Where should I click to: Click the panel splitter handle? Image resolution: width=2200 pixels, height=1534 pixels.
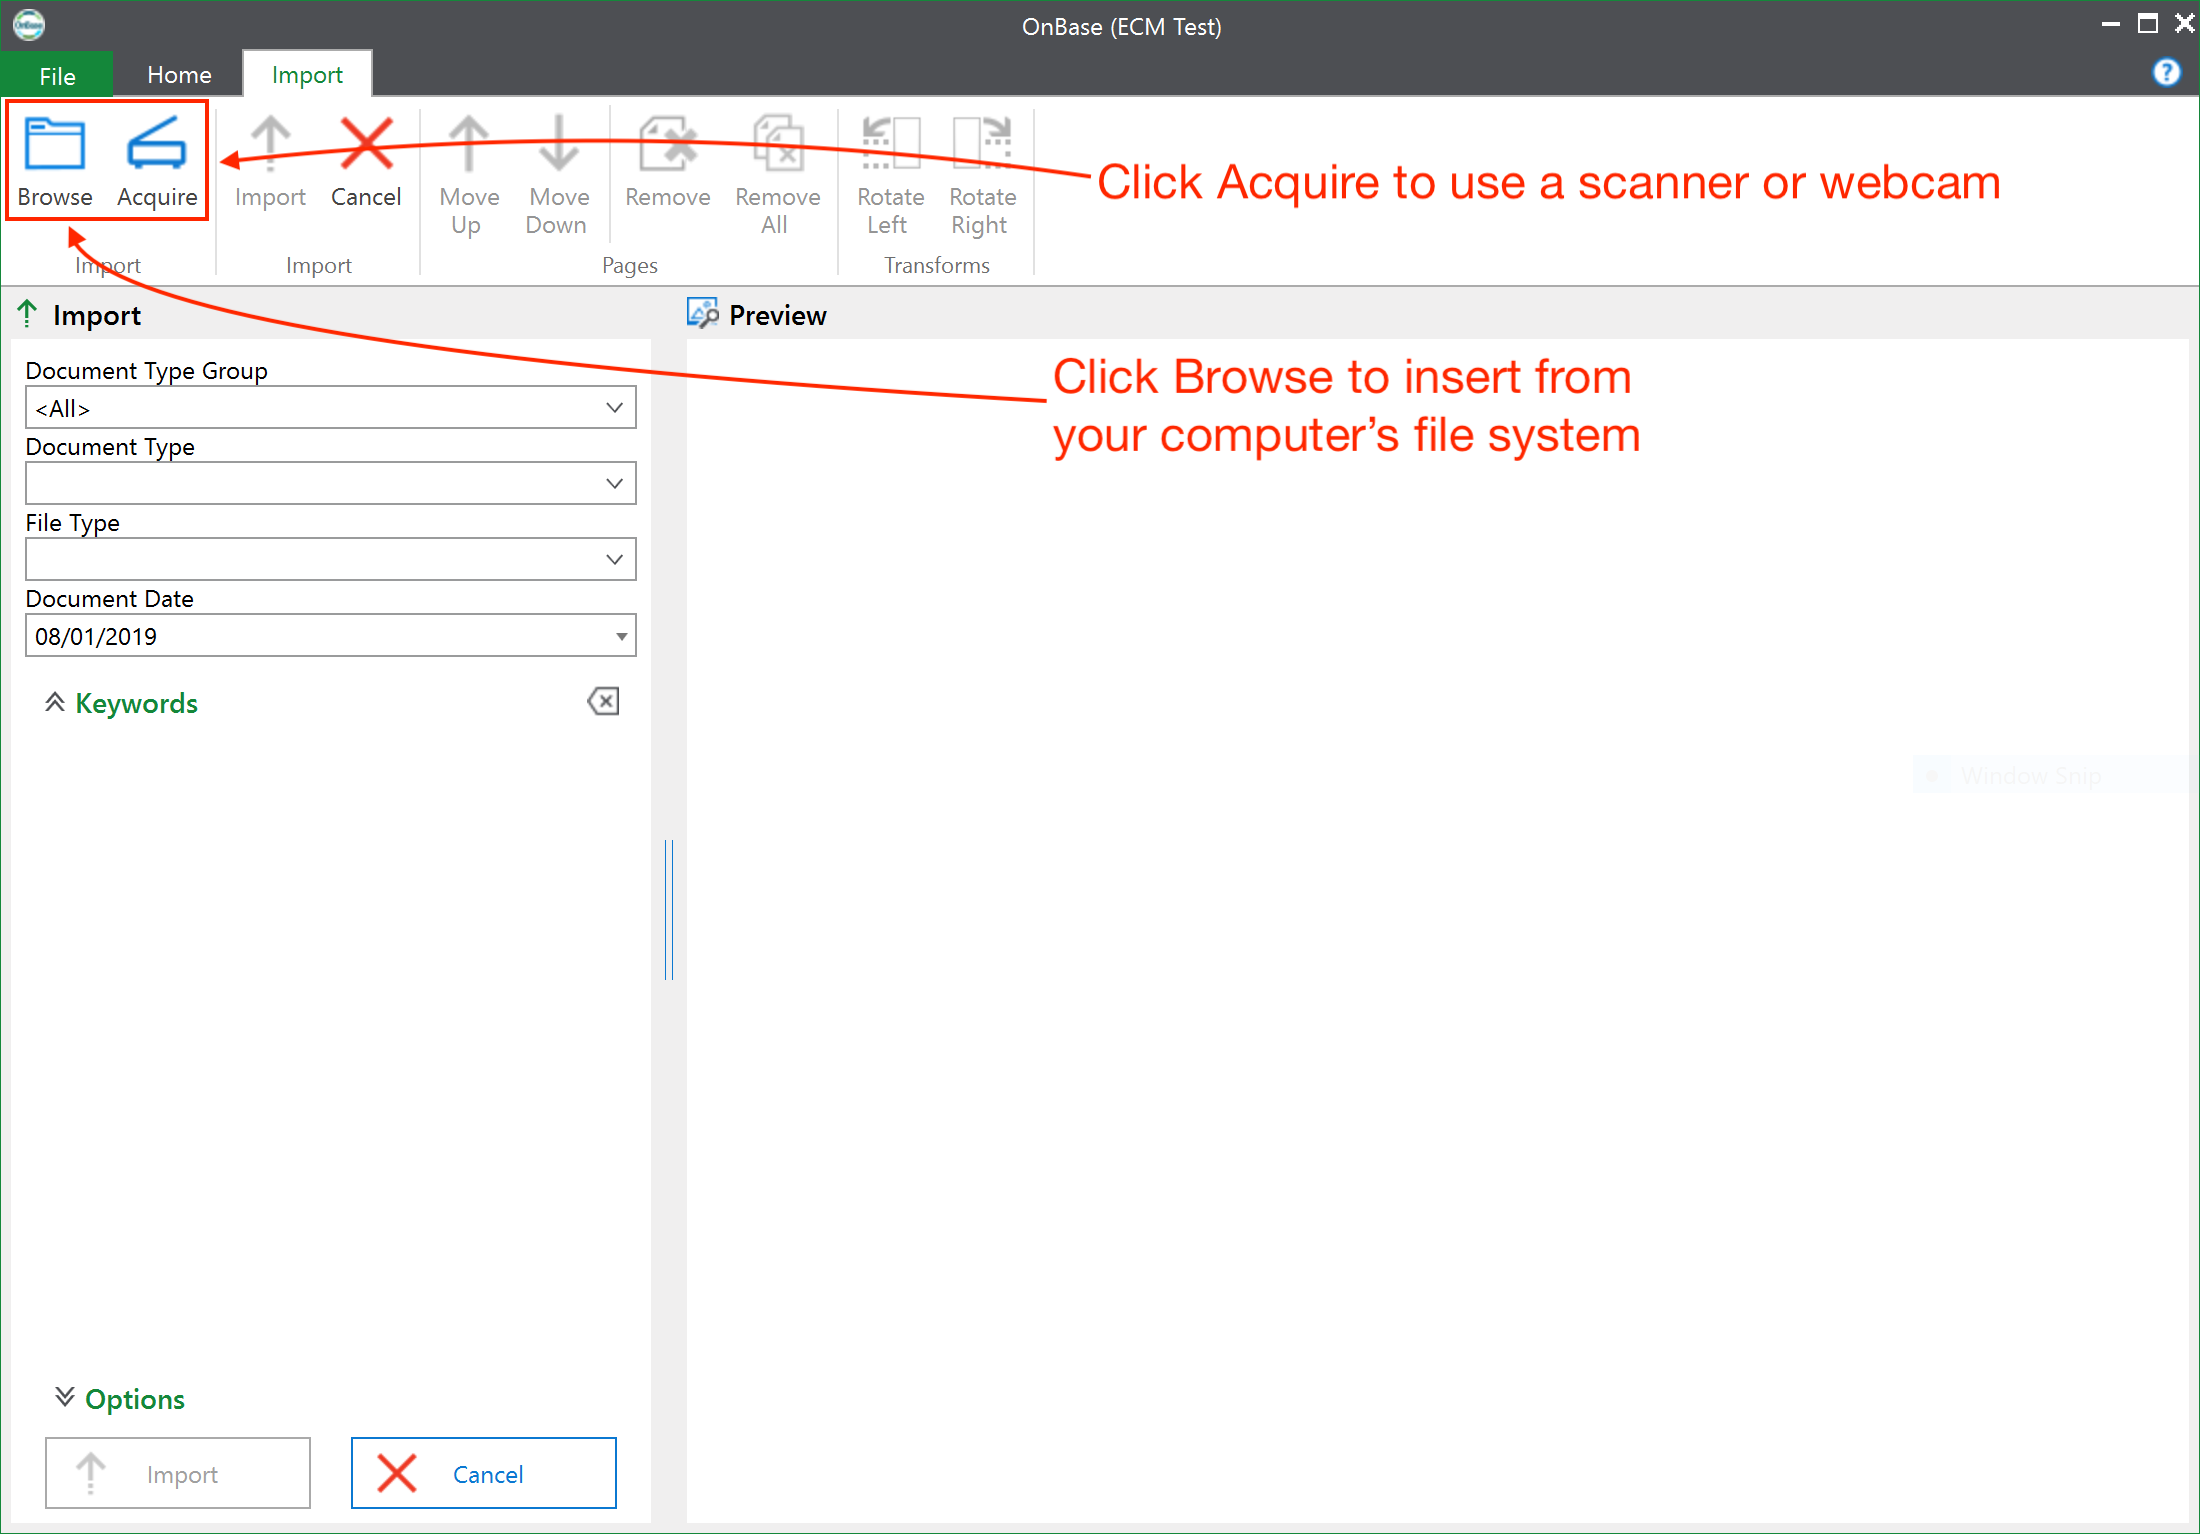coord(669,910)
